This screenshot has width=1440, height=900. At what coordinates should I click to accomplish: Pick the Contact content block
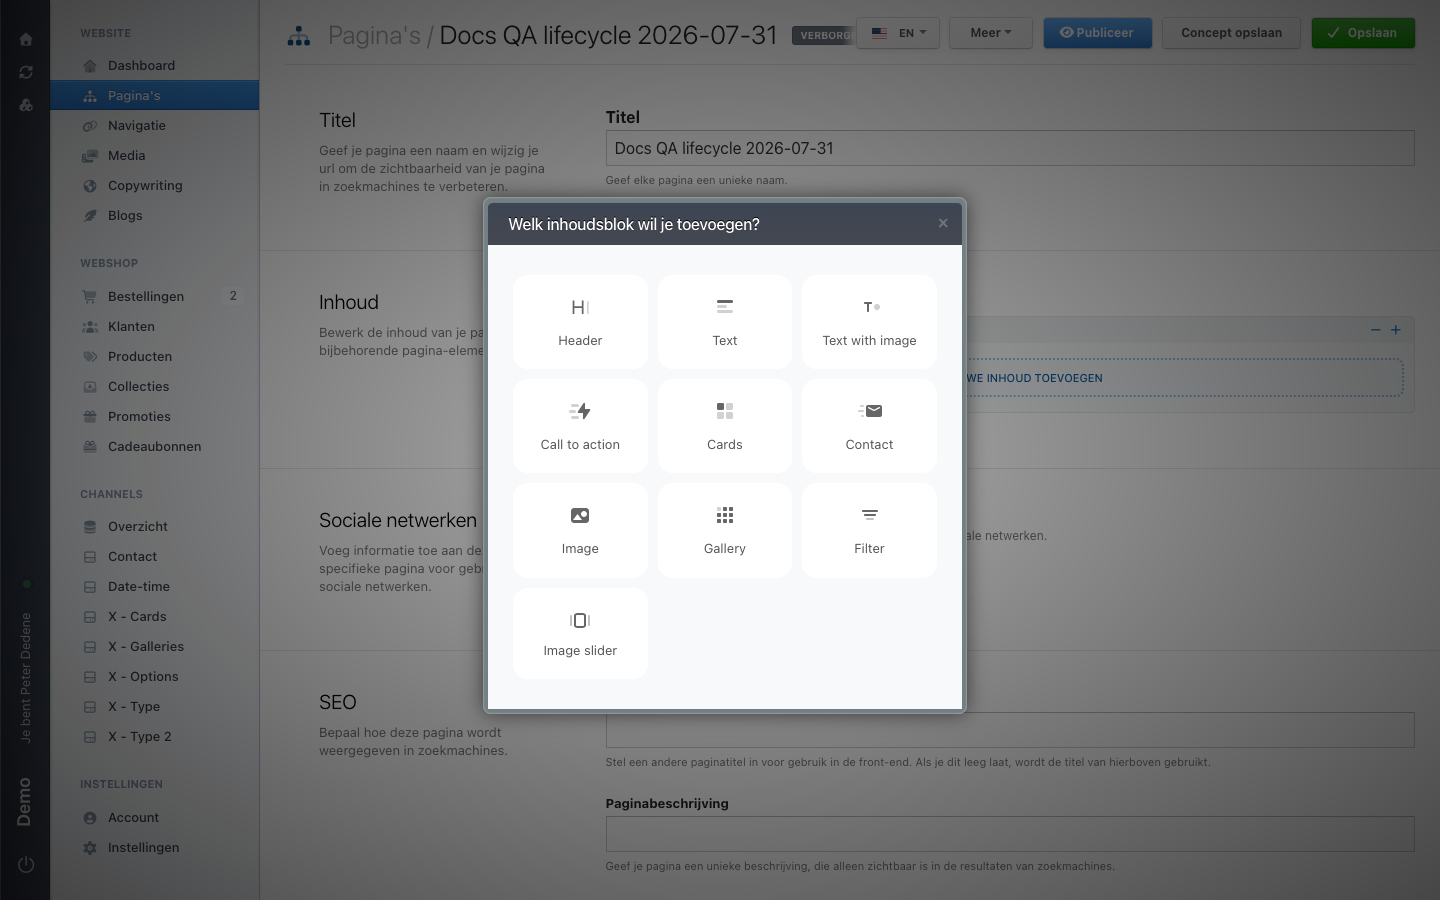[869, 426]
